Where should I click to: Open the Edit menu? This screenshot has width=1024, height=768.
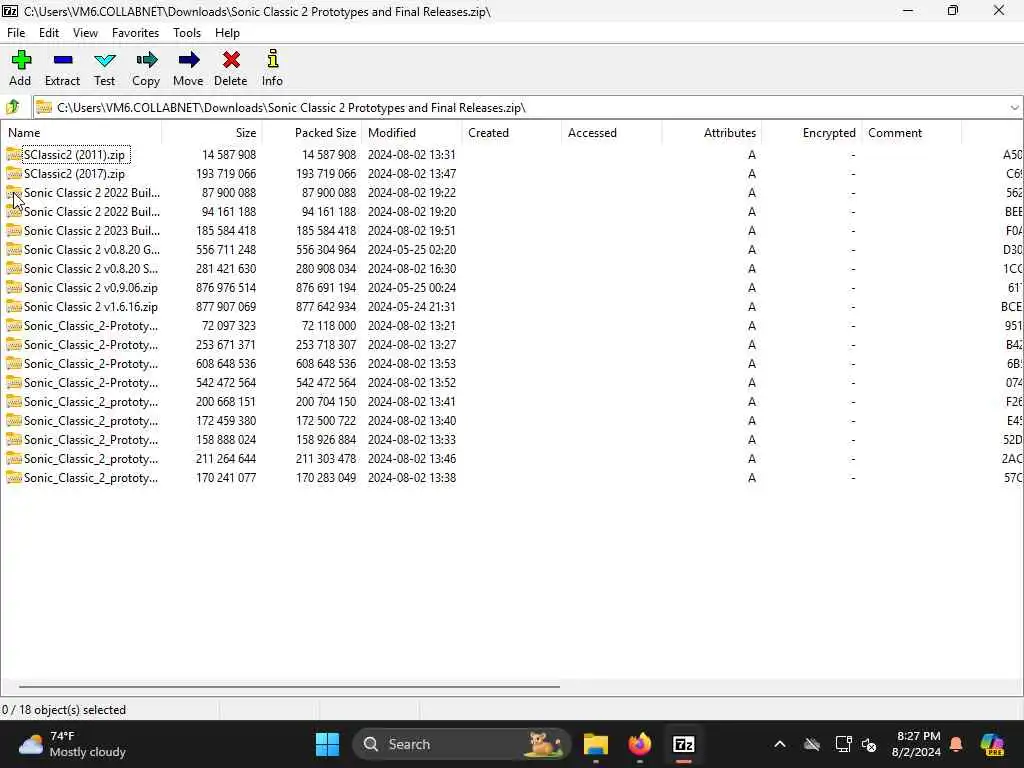click(48, 33)
